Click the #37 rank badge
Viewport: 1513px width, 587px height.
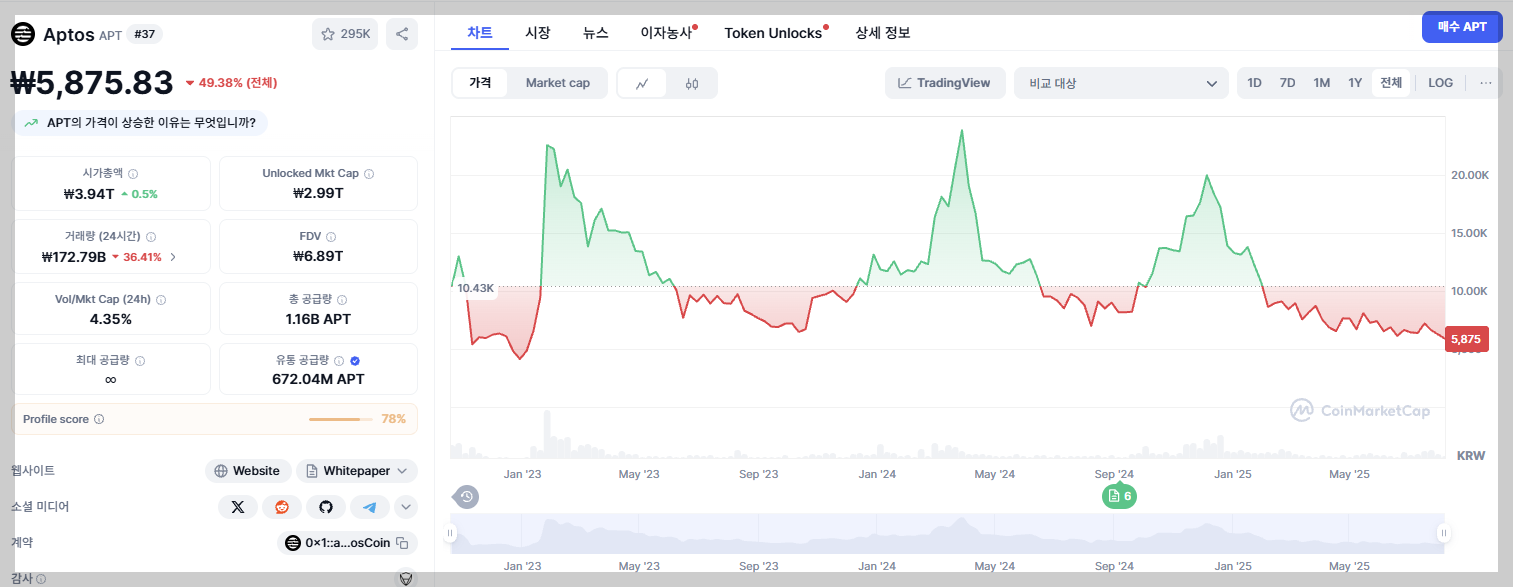pyautogui.click(x=144, y=34)
